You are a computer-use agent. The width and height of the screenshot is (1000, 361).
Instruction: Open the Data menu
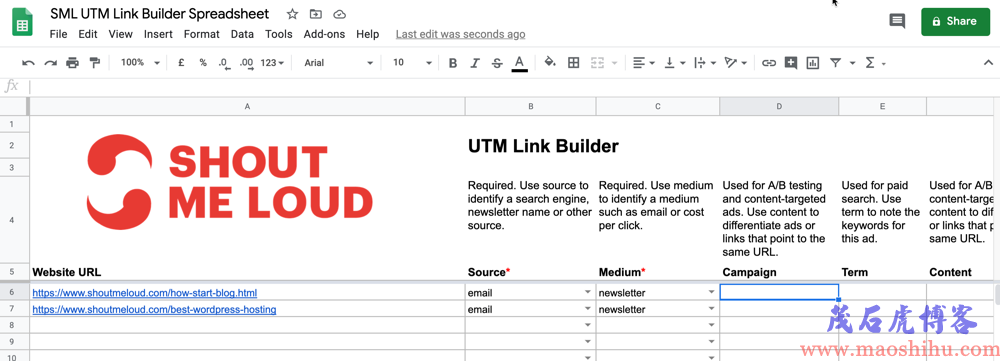pos(242,34)
